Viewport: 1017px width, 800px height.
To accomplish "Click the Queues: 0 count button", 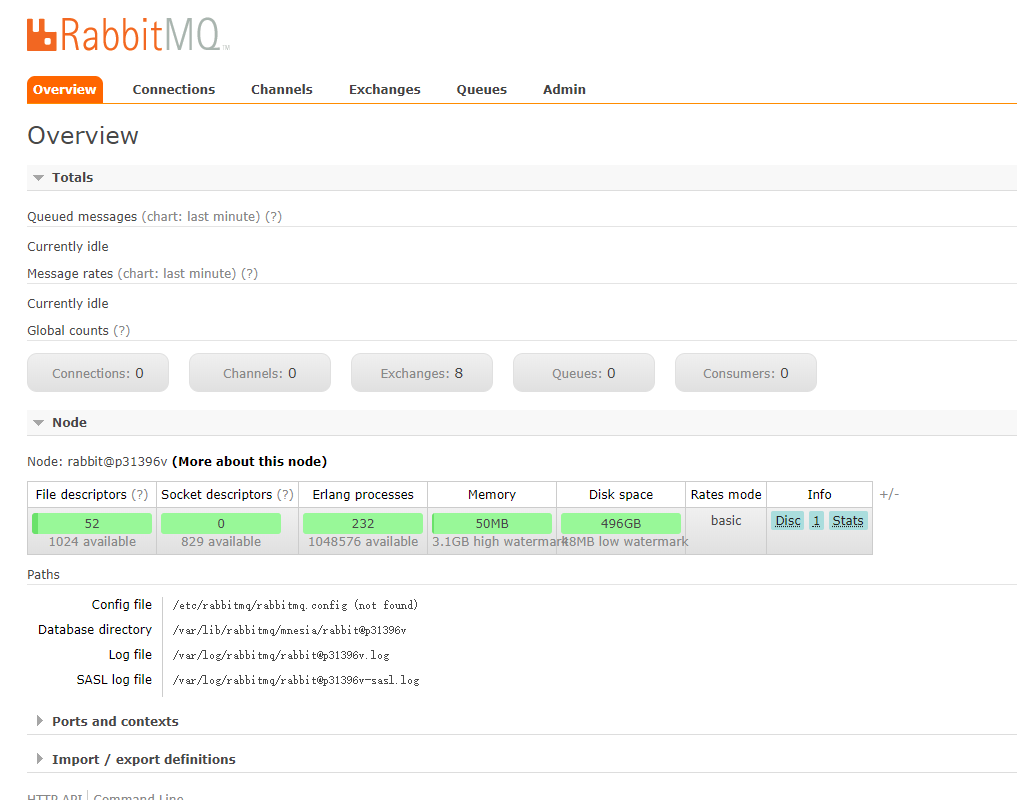I will 584,373.
